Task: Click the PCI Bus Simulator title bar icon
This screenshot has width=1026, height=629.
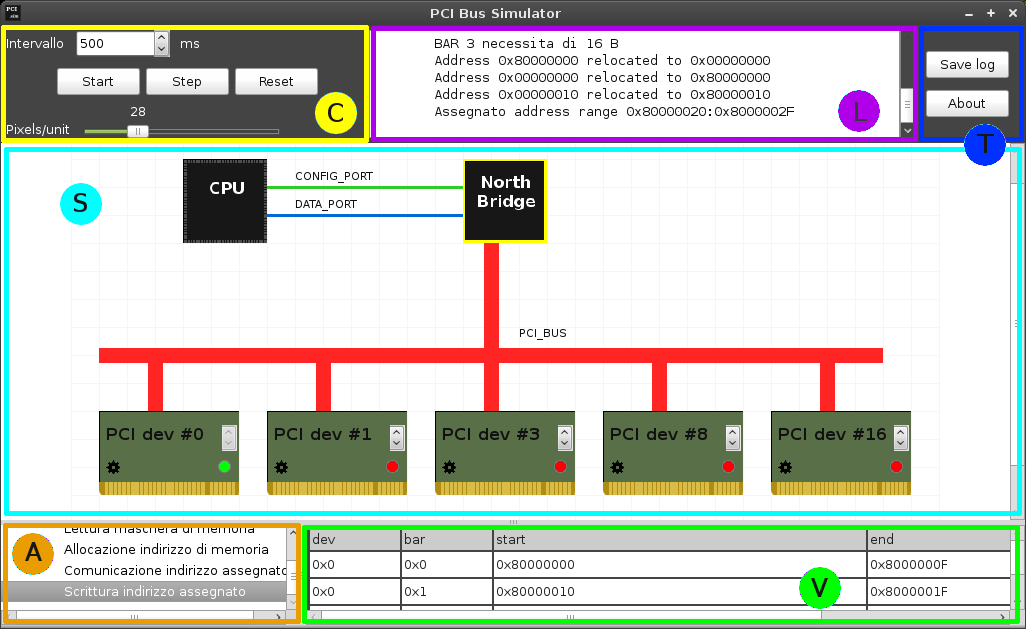Action: click(x=12, y=12)
